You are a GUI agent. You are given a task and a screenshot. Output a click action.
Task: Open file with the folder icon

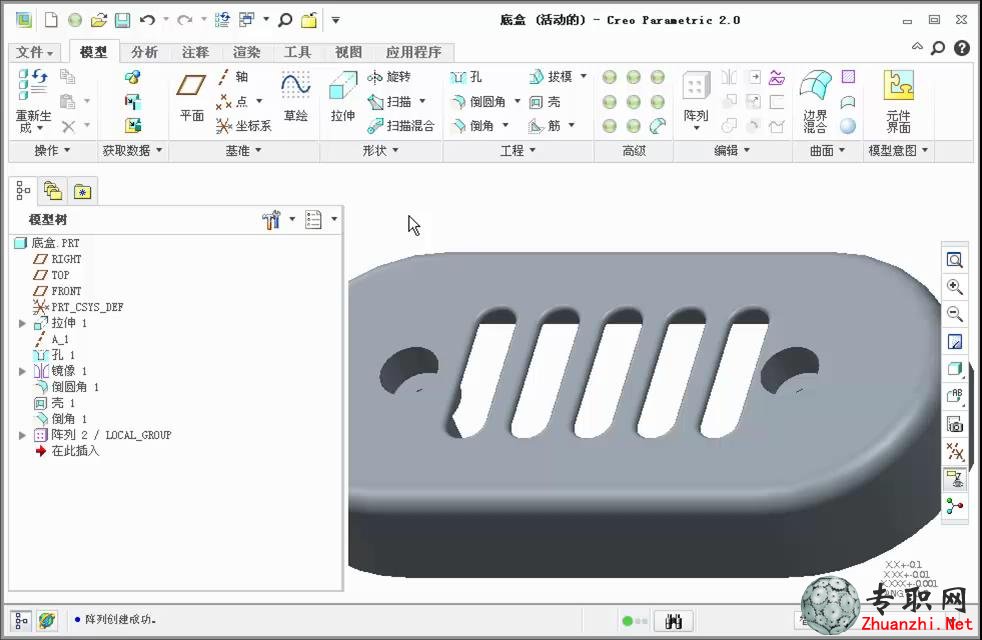(x=99, y=20)
